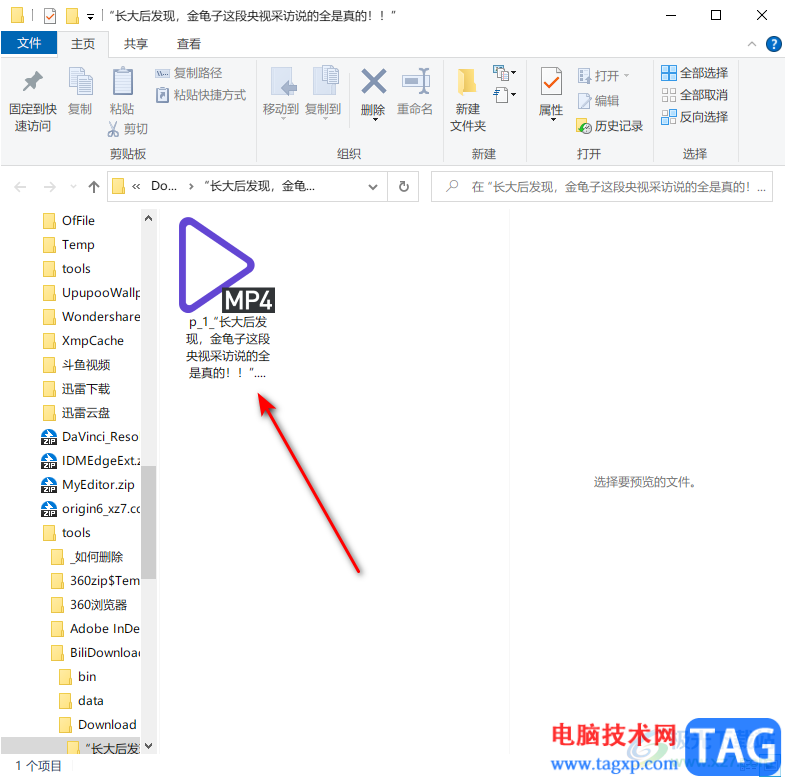The width and height of the screenshot is (786, 778).
Task: Select the 迅雷下载 folder
Action: [x=77, y=389]
